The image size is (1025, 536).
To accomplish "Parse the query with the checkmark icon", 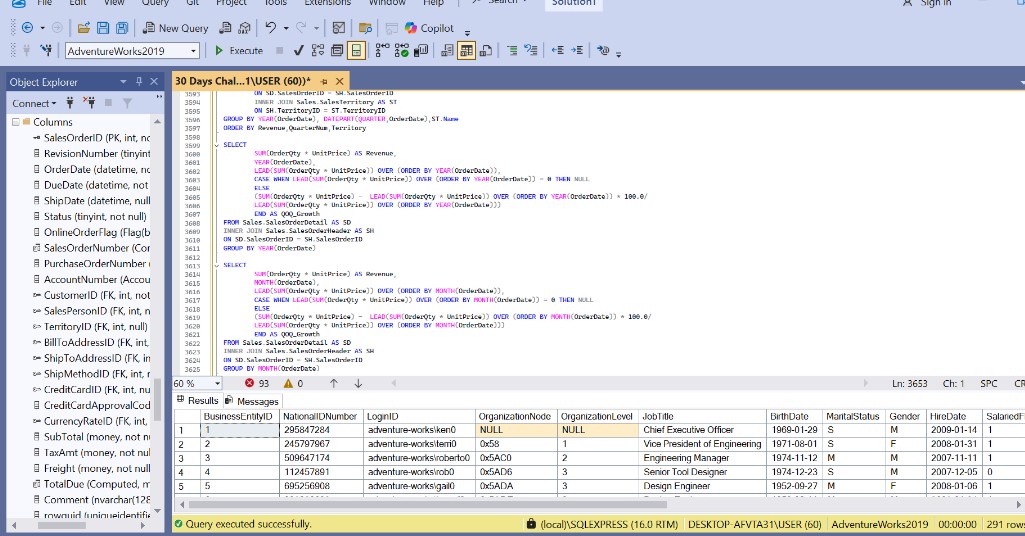I will point(299,50).
